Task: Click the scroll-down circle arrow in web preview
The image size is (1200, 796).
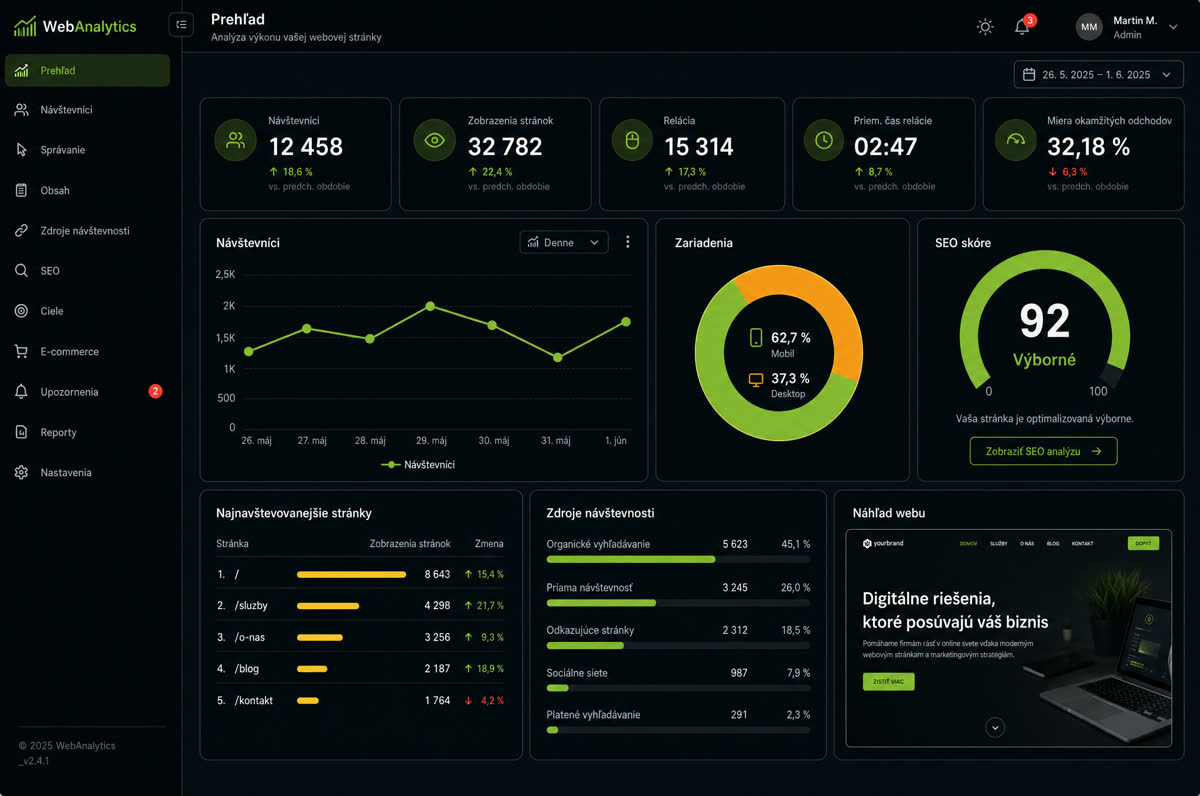Action: point(995,727)
